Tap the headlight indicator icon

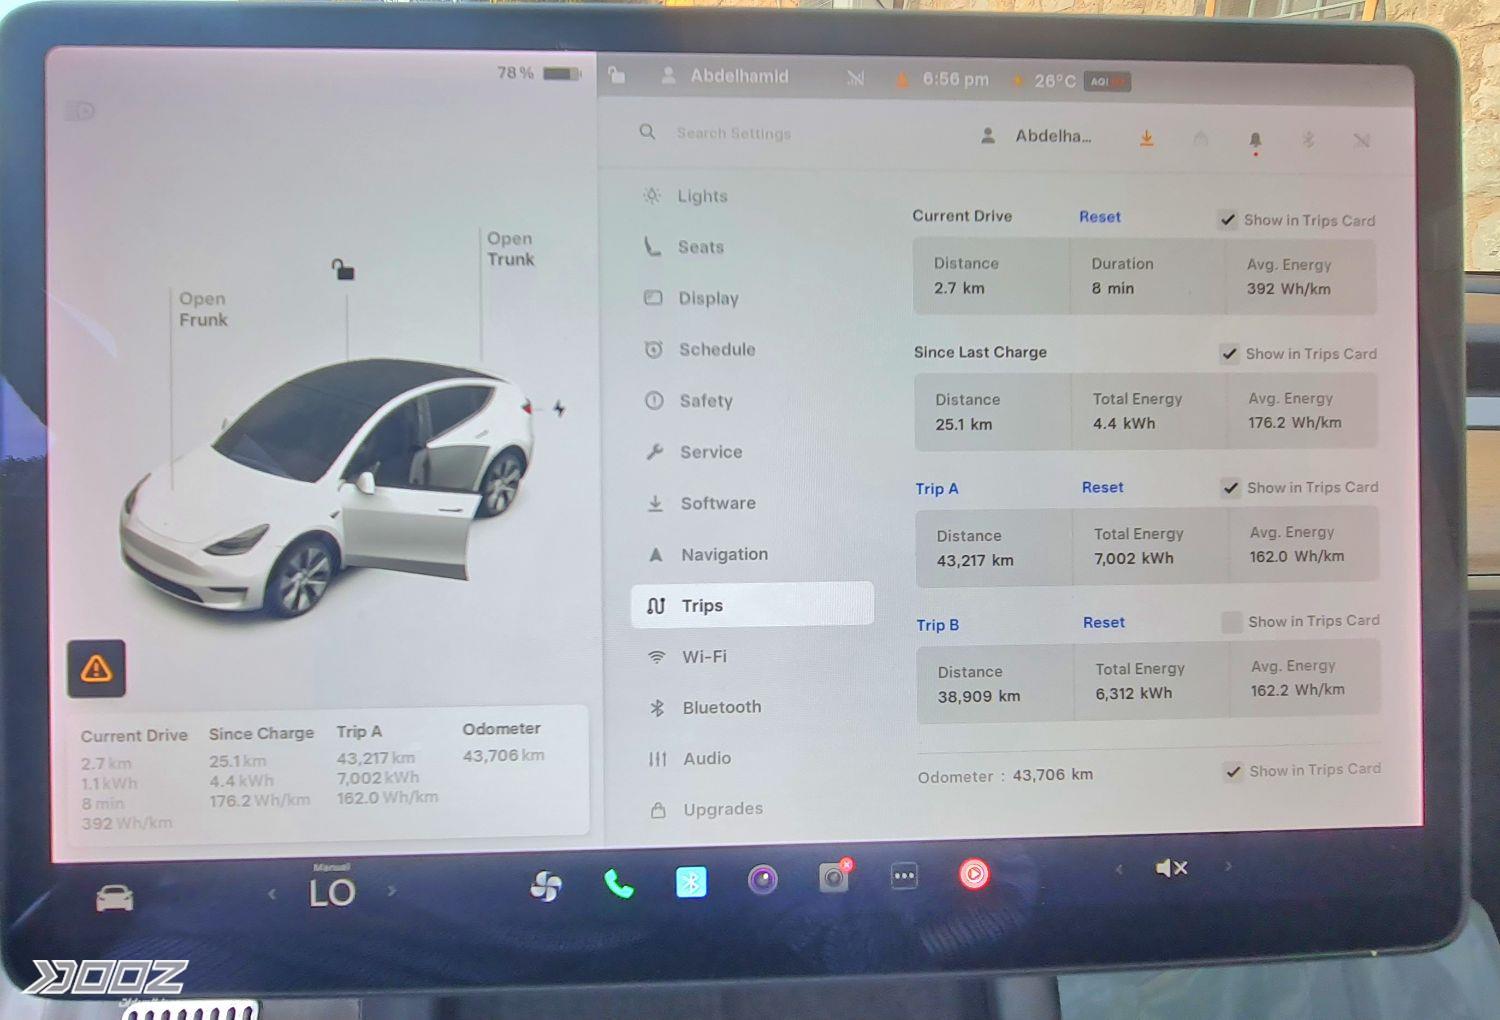pyautogui.click(x=80, y=110)
